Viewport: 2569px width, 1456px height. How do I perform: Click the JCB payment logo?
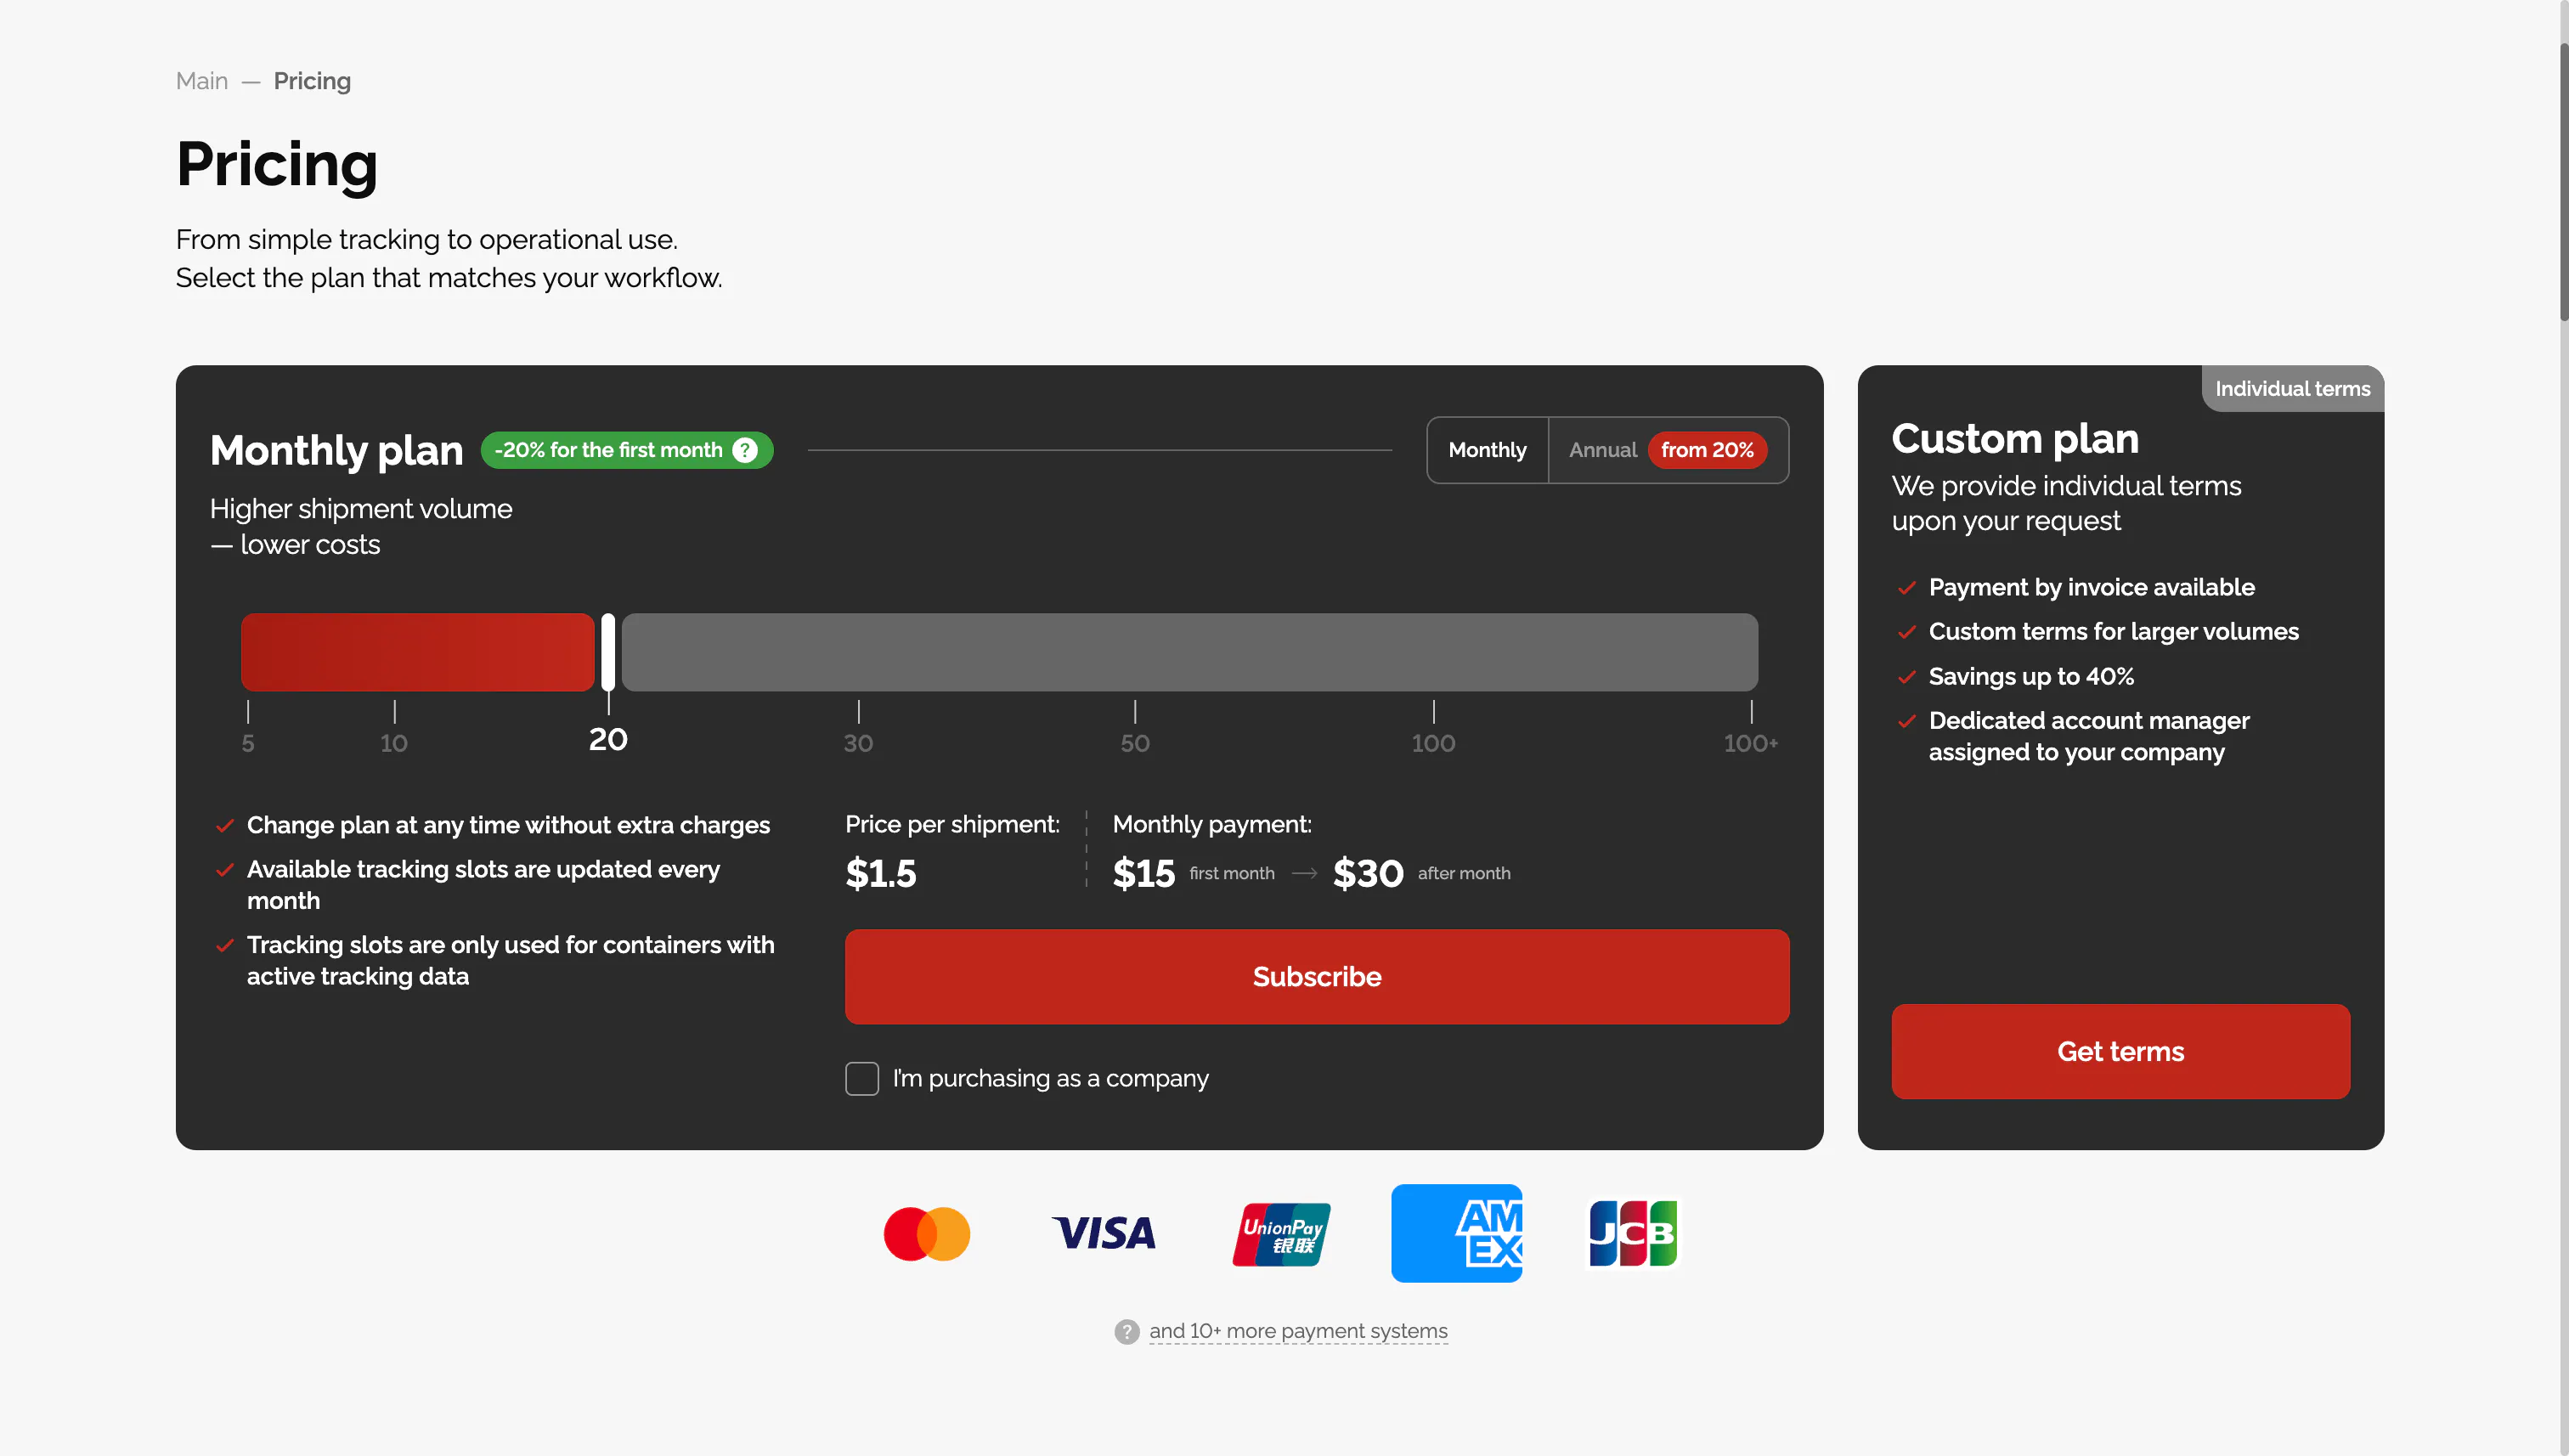coord(1633,1234)
